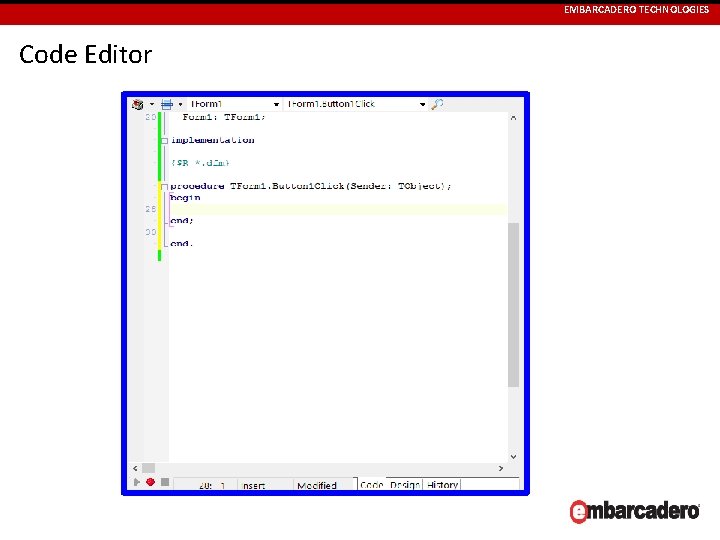Click line number 20 in the gutter
Image resolution: width=720 pixels, height=540 pixels.
(x=151, y=117)
